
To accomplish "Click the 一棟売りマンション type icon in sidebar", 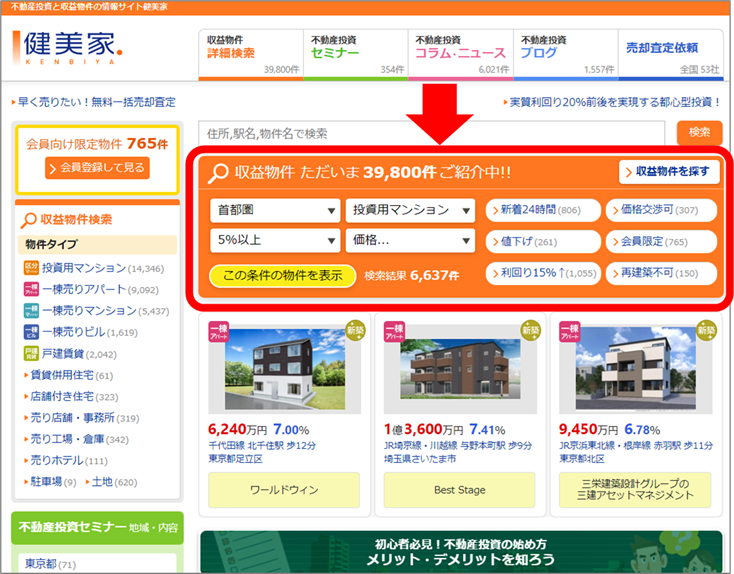I will pyautogui.click(x=31, y=311).
